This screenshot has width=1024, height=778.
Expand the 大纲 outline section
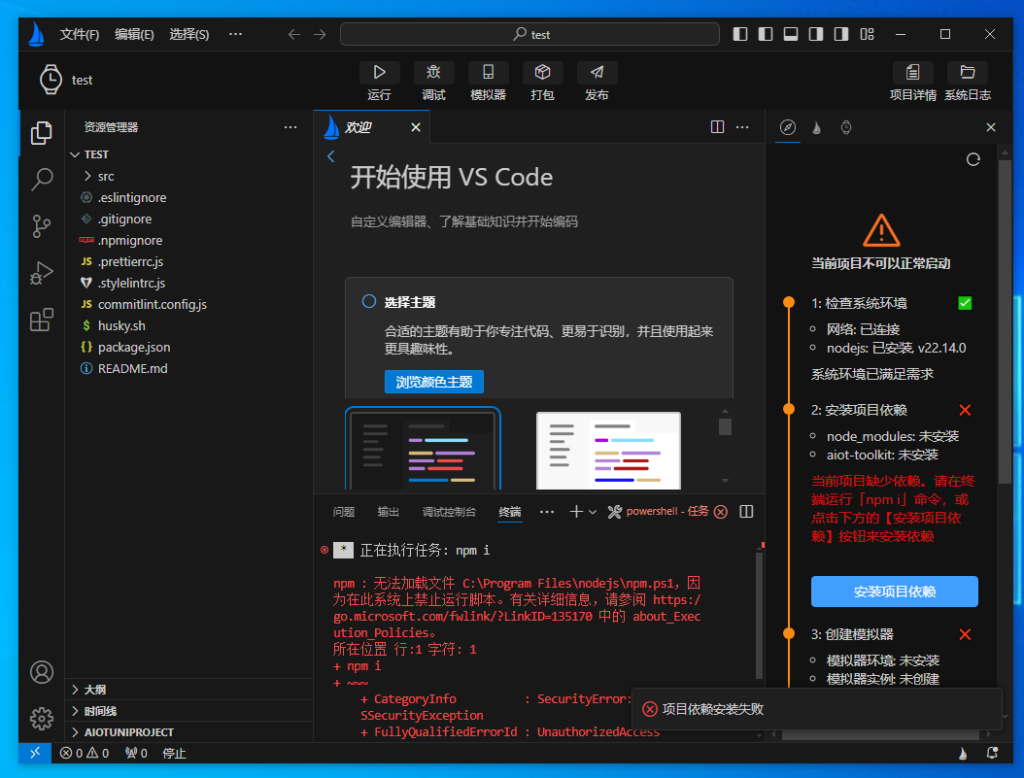point(189,689)
